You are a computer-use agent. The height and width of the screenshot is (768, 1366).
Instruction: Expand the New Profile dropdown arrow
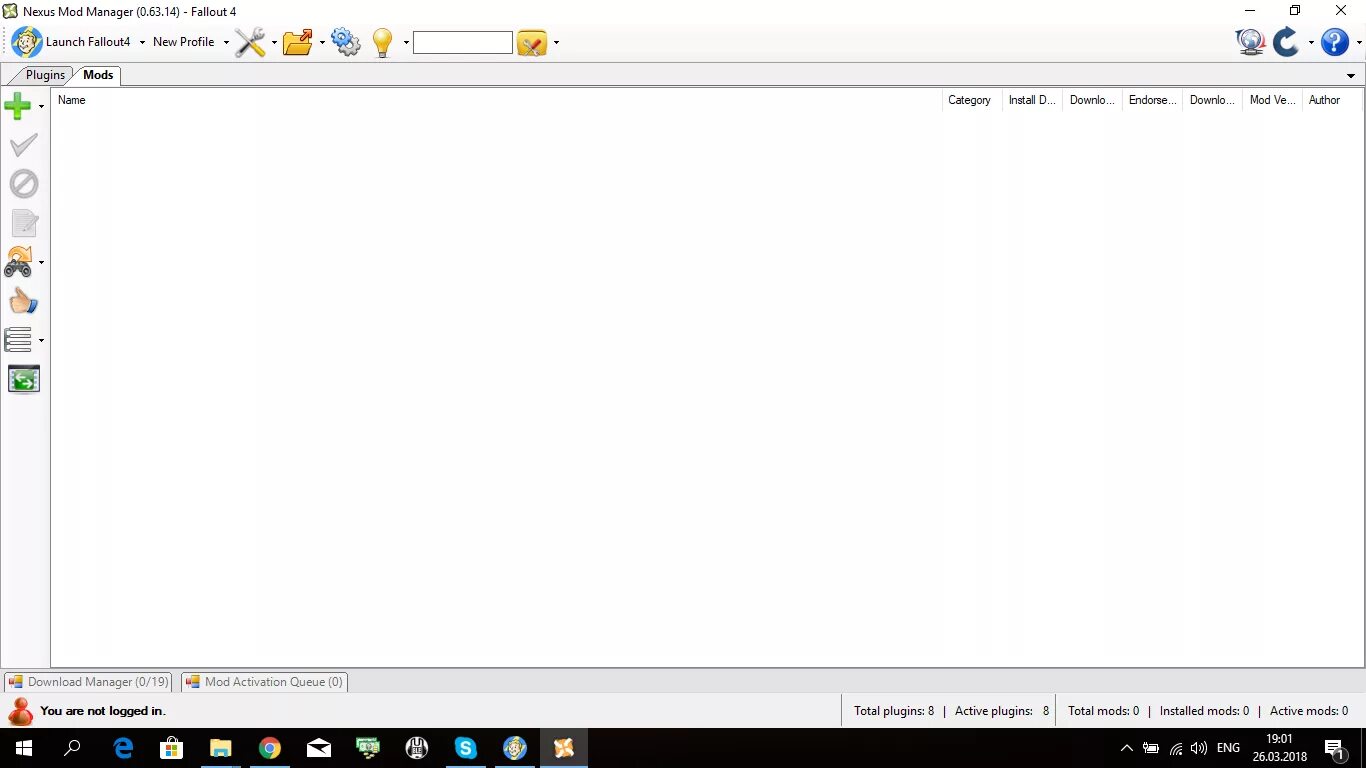click(226, 43)
